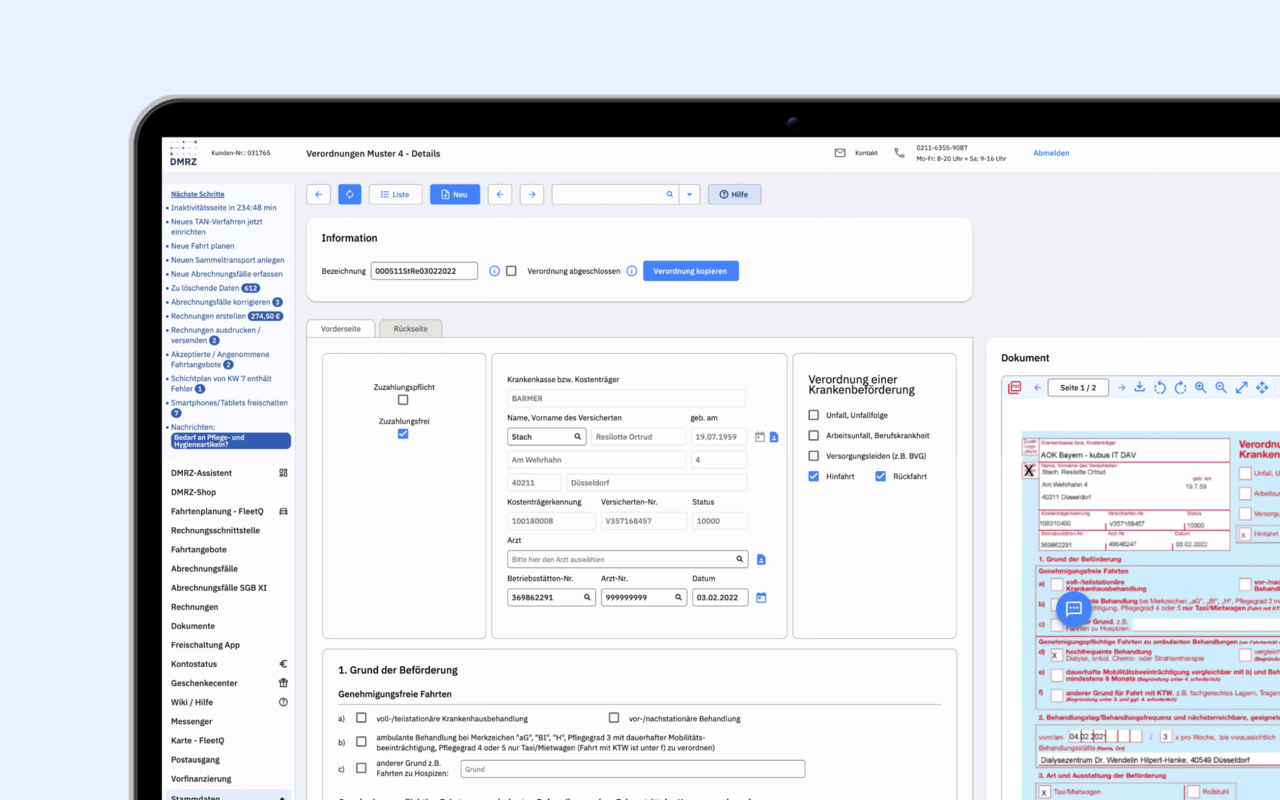Go to previous record arrow after Neu
The height and width of the screenshot is (800, 1280).
point(500,194)
